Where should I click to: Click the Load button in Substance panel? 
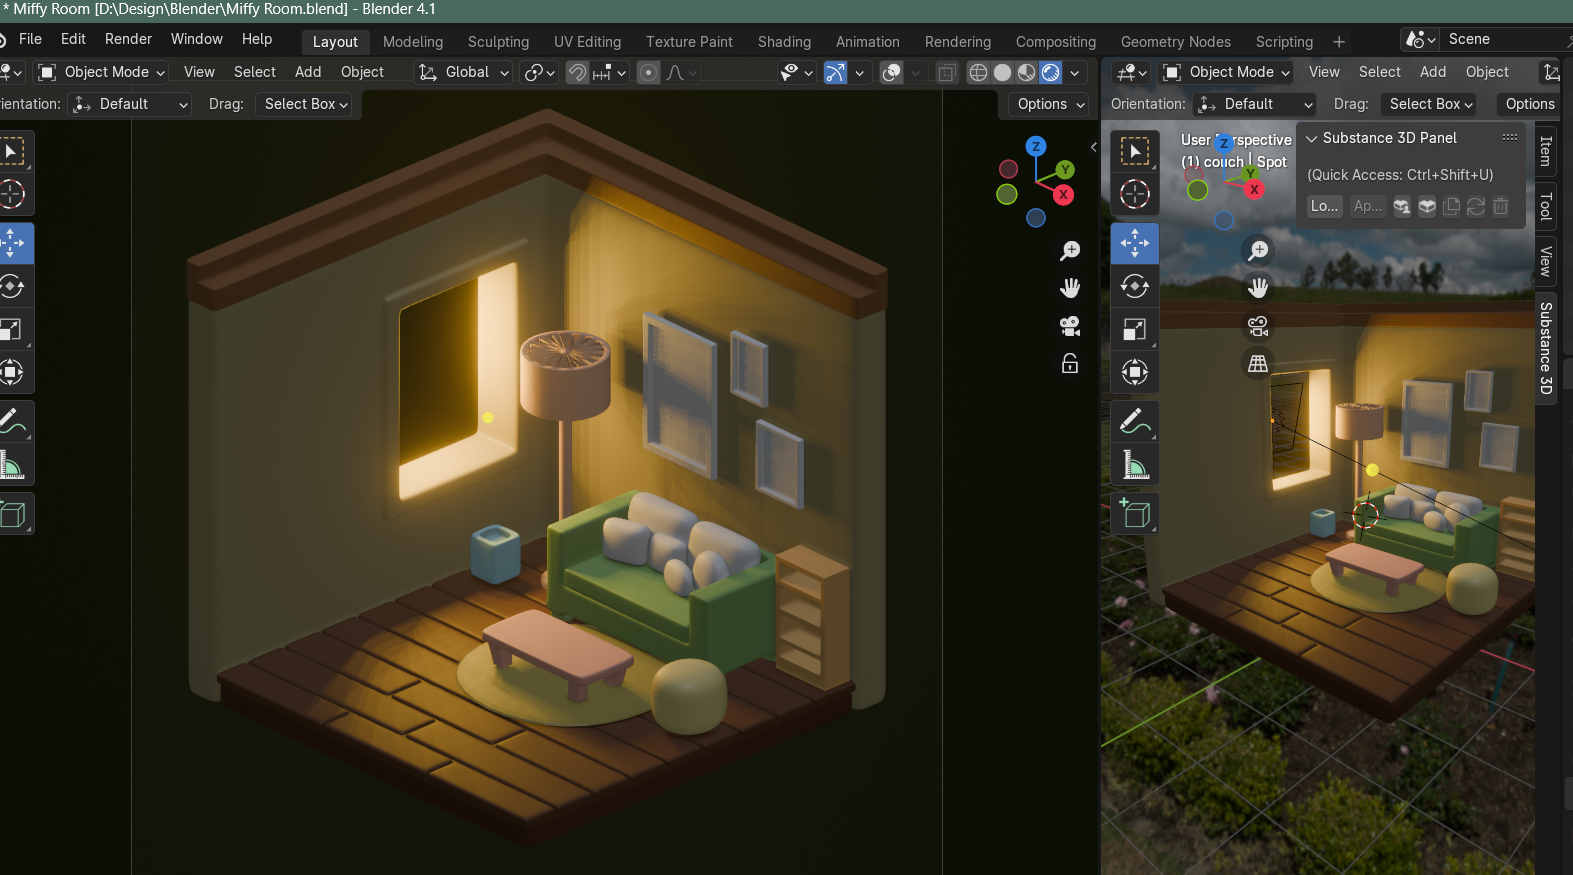point(1324,206)
